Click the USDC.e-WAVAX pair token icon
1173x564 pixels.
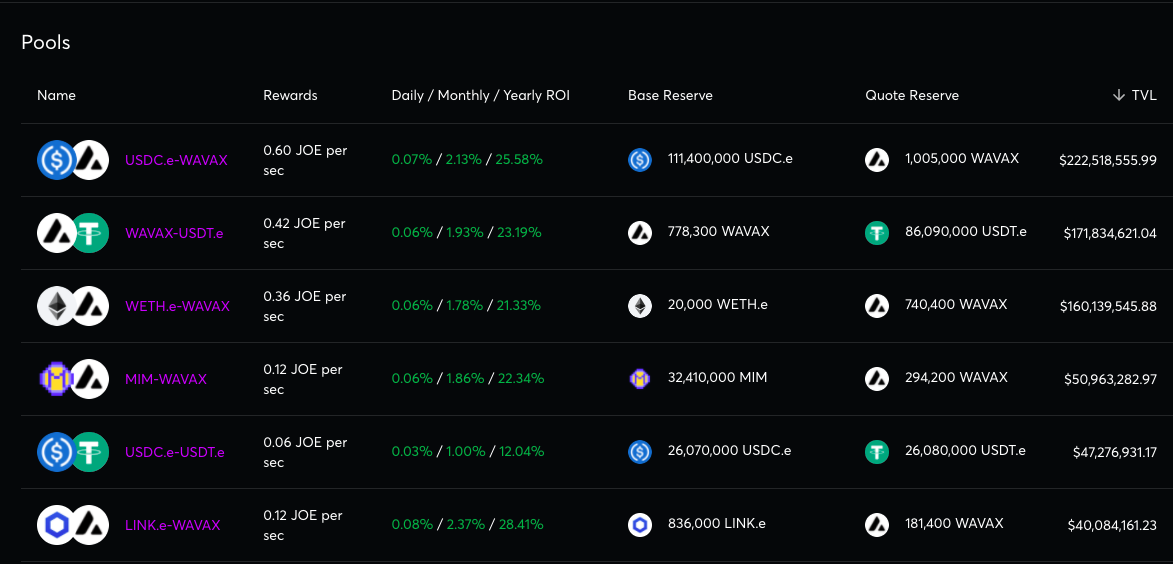(x=73, y=160)
